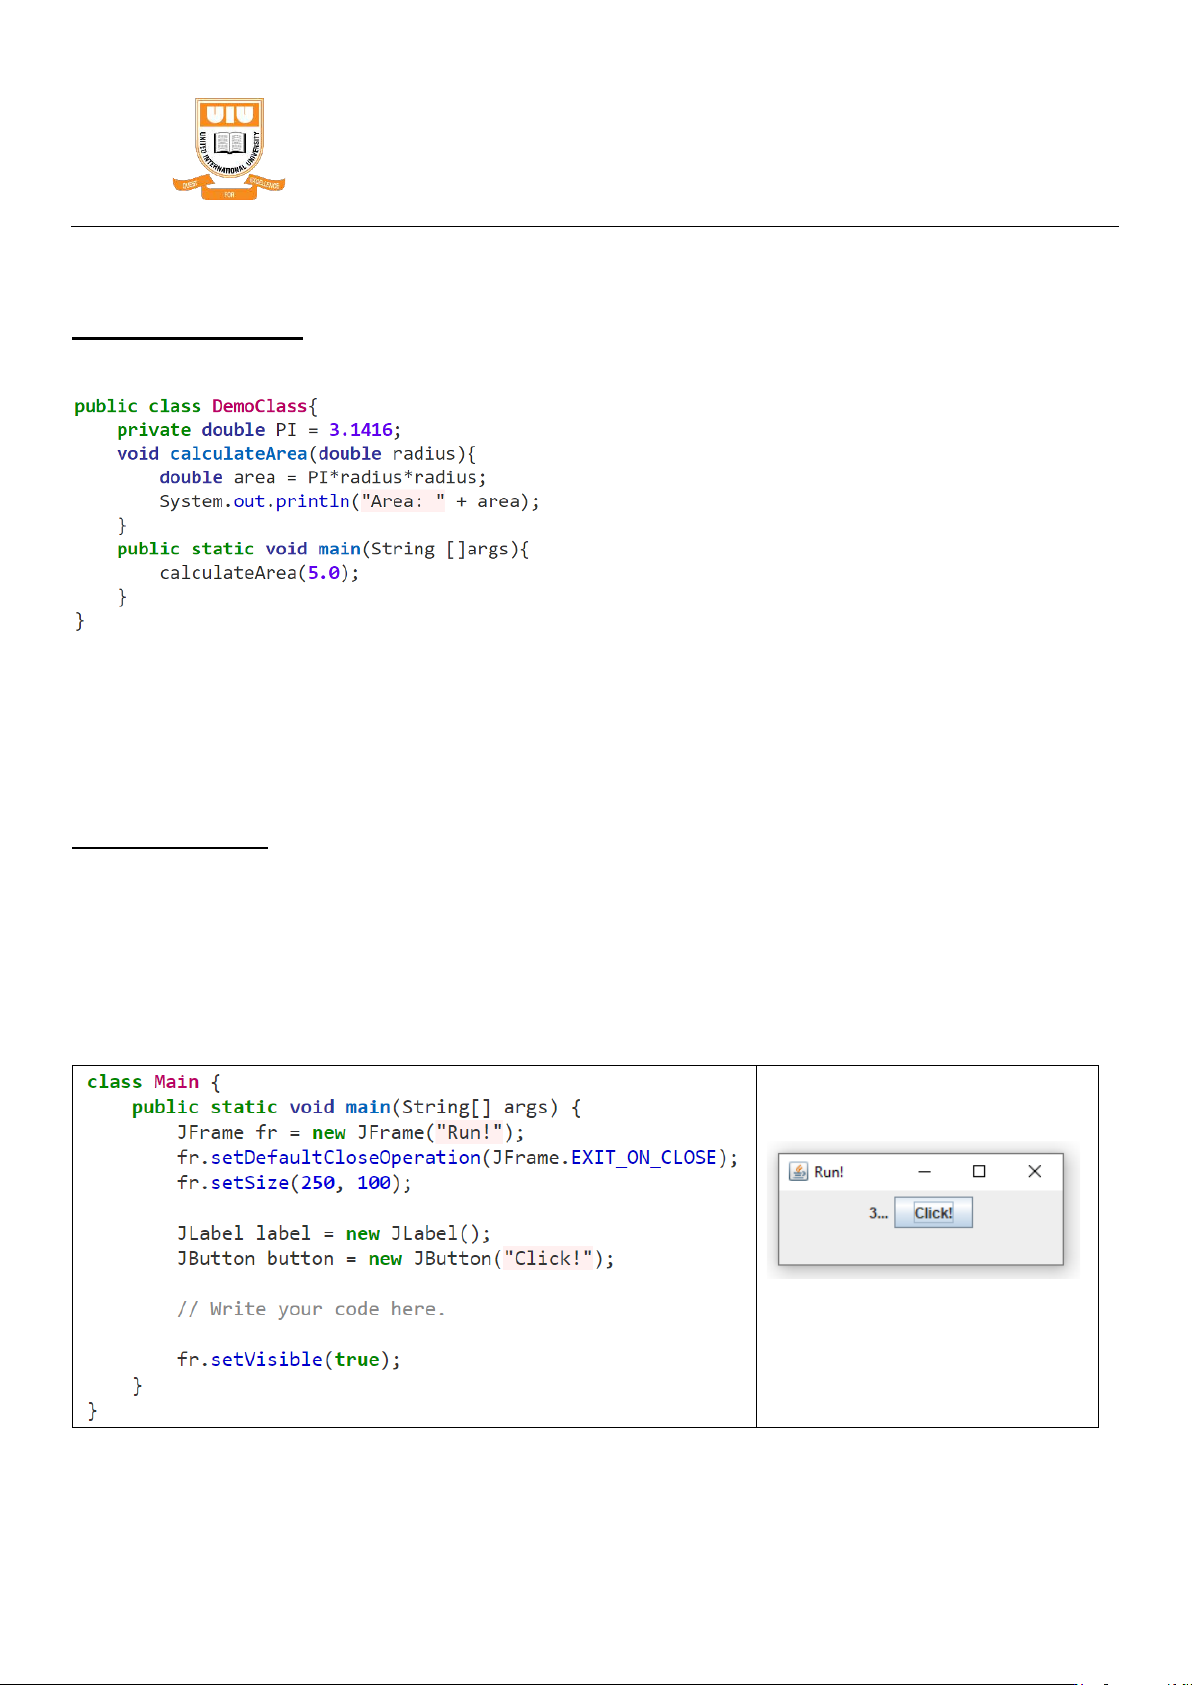Screen dimensions: 1192x1685
Task: Click the "Click!" string in JButton constructor
Action: [548, 1258]
